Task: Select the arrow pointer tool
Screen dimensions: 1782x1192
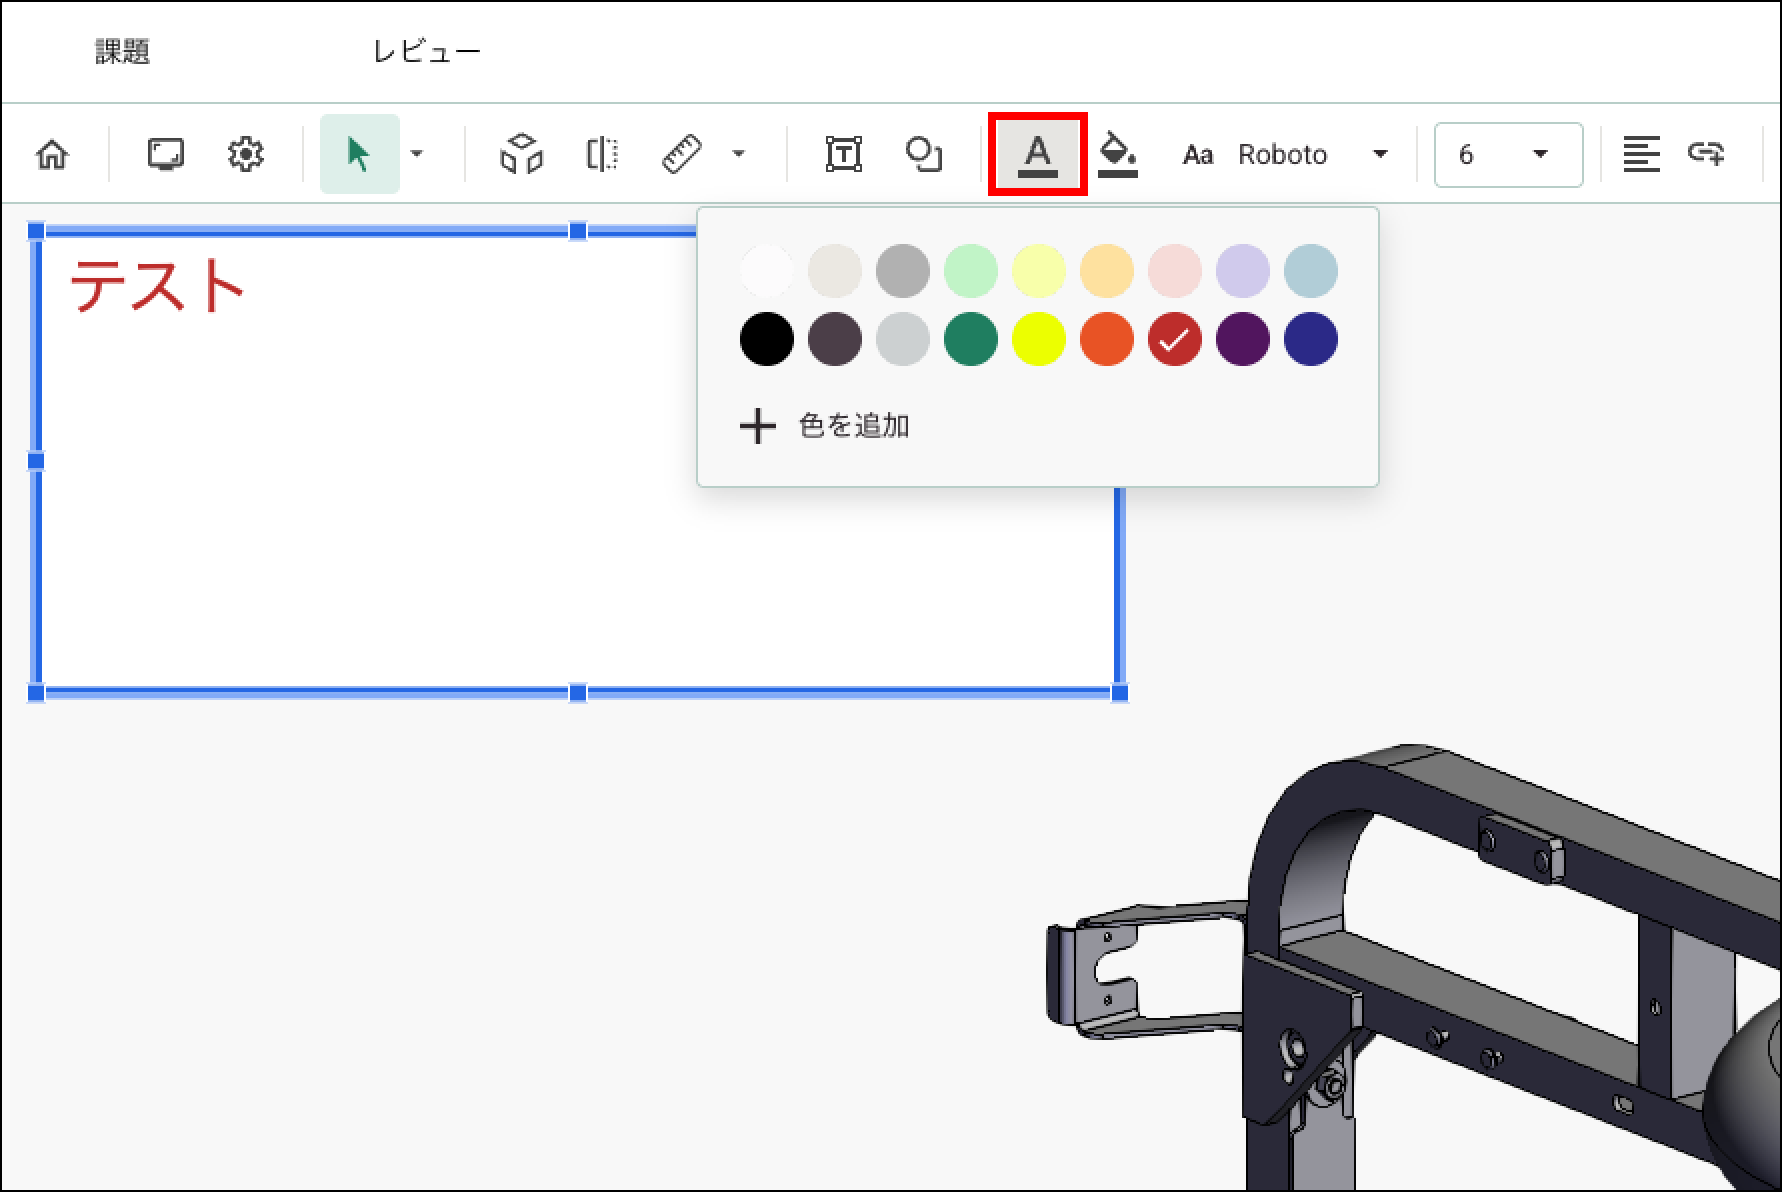Action: click(358, 154)
